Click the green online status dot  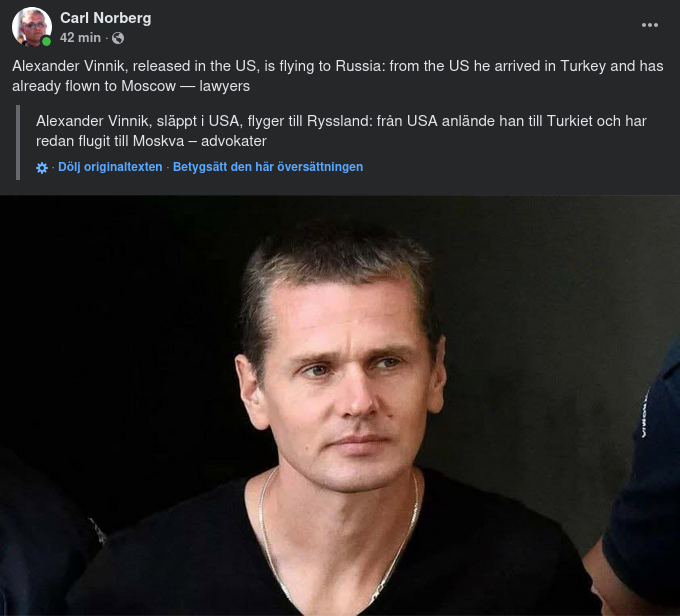(x=46, y=42)
